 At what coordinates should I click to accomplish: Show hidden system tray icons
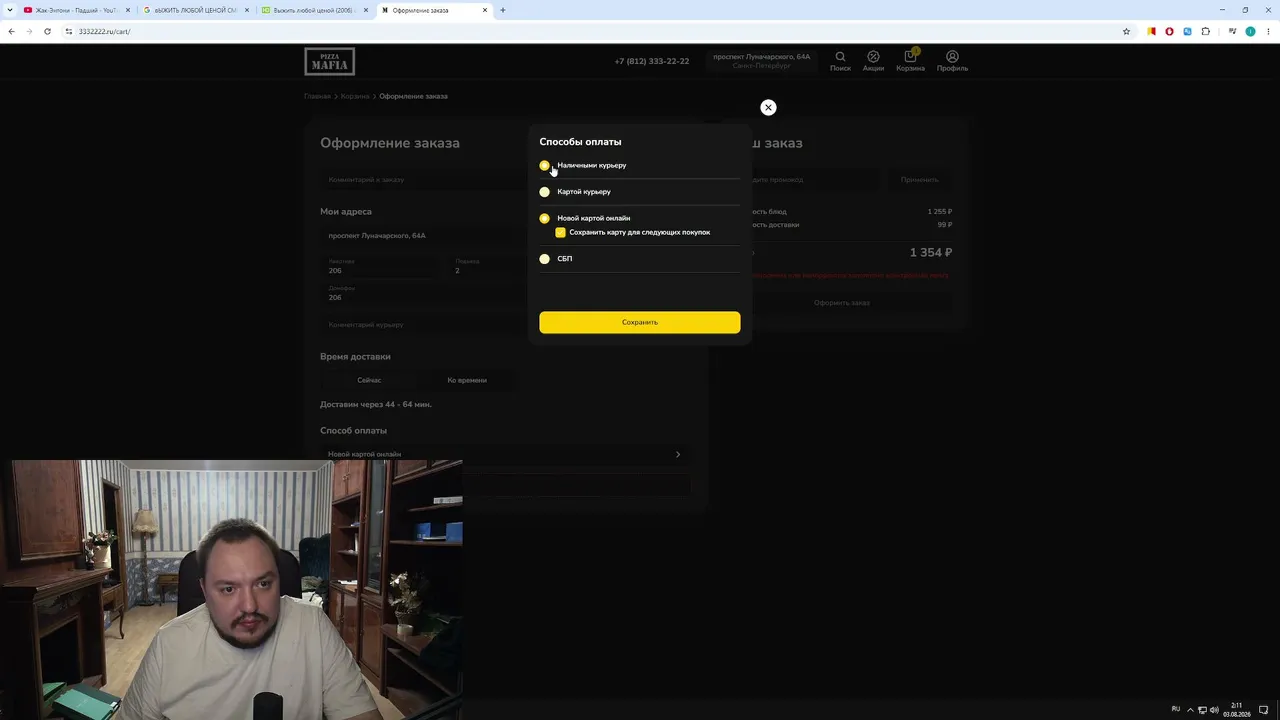click(1190, 710)
